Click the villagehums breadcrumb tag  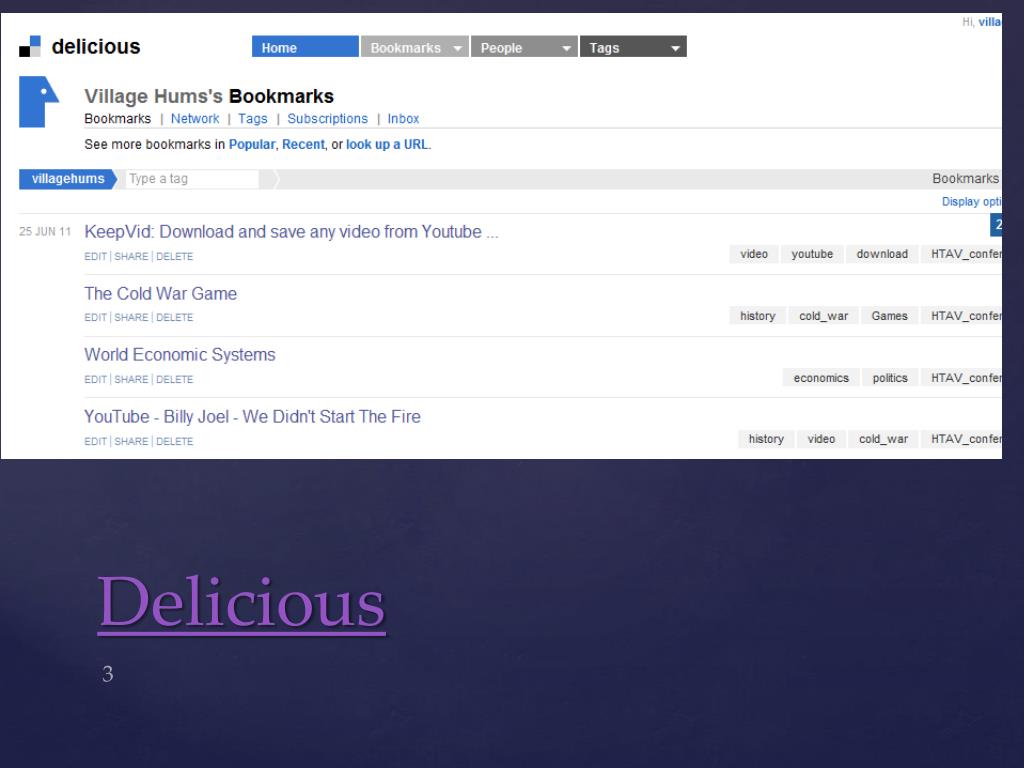[x=68, y=179]
